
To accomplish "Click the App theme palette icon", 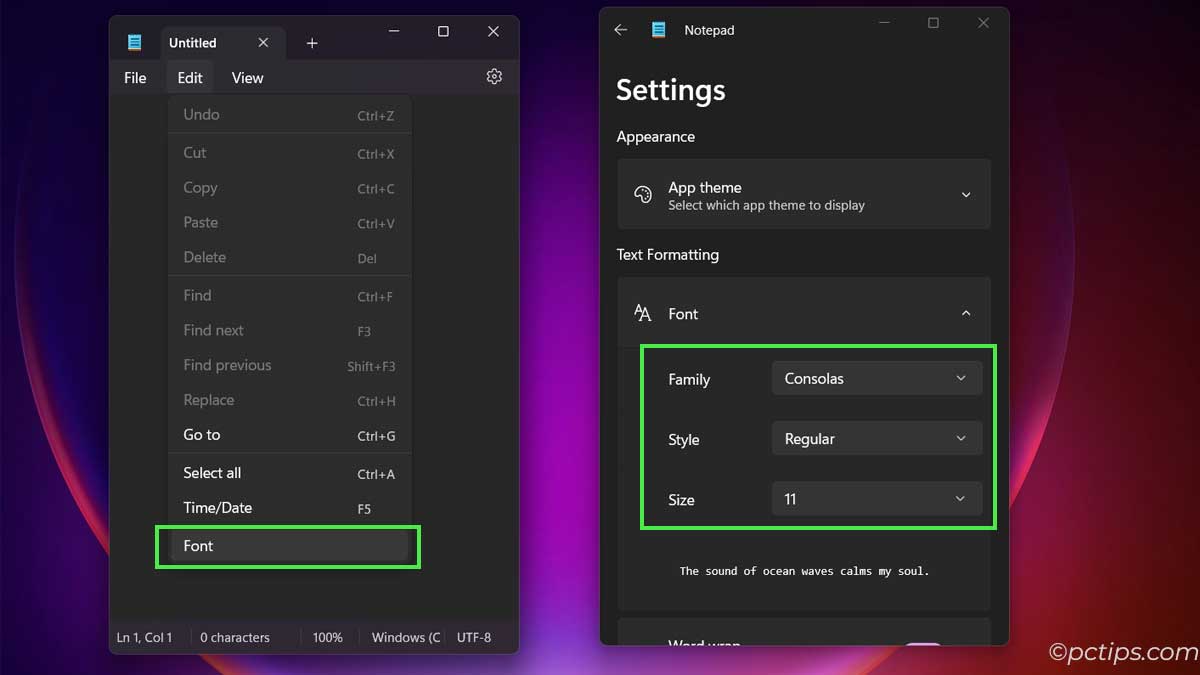I will coord(641,194).
